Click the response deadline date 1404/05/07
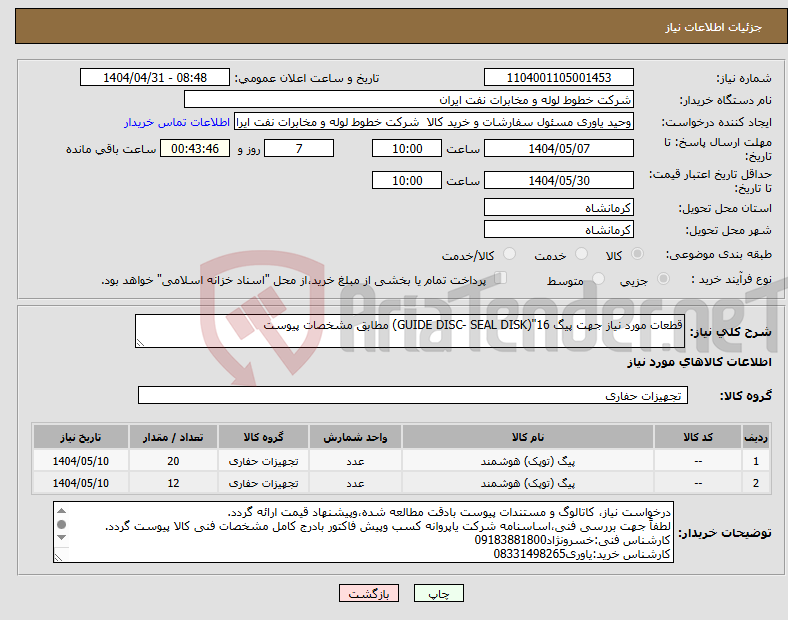This screenshot has height=620, width=788. [x=558, y=149]
